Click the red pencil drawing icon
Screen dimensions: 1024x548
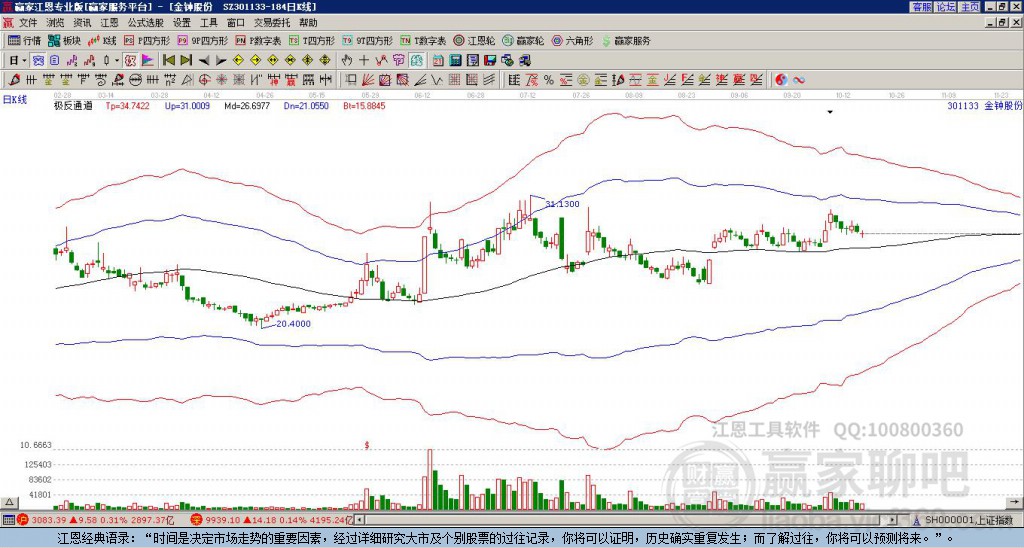(x=13, y=80)
